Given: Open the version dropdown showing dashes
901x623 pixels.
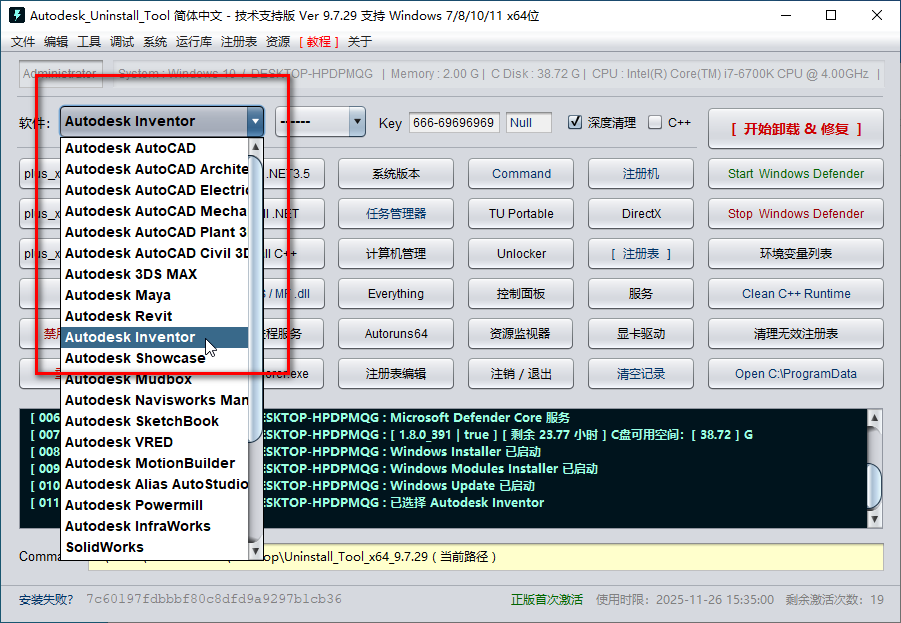Looking at the screenshot, I should coord(320,122).
